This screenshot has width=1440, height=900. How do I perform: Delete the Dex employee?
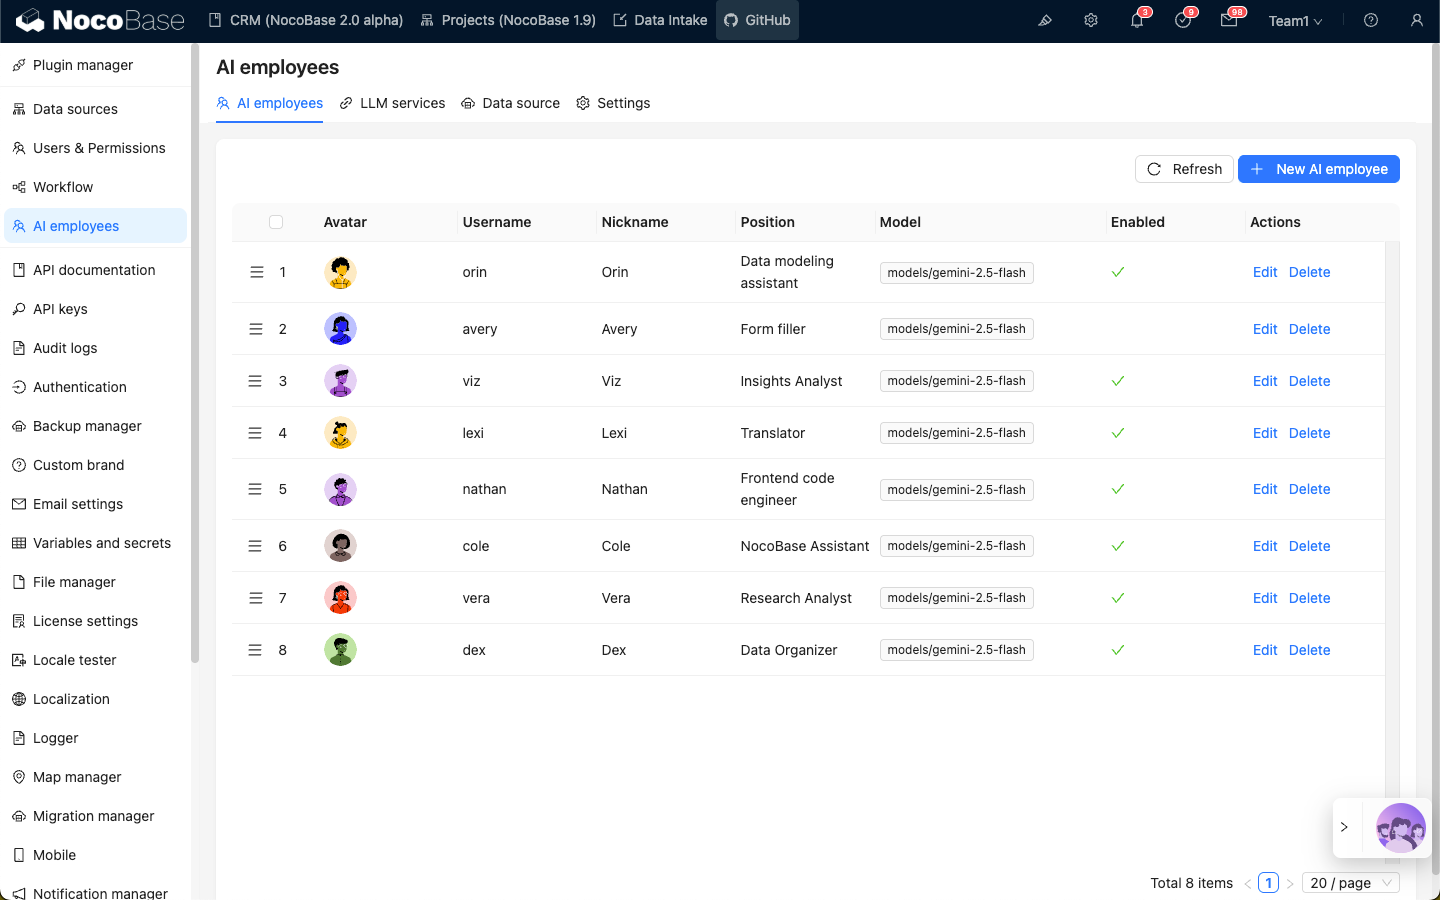coord(1309,650)
